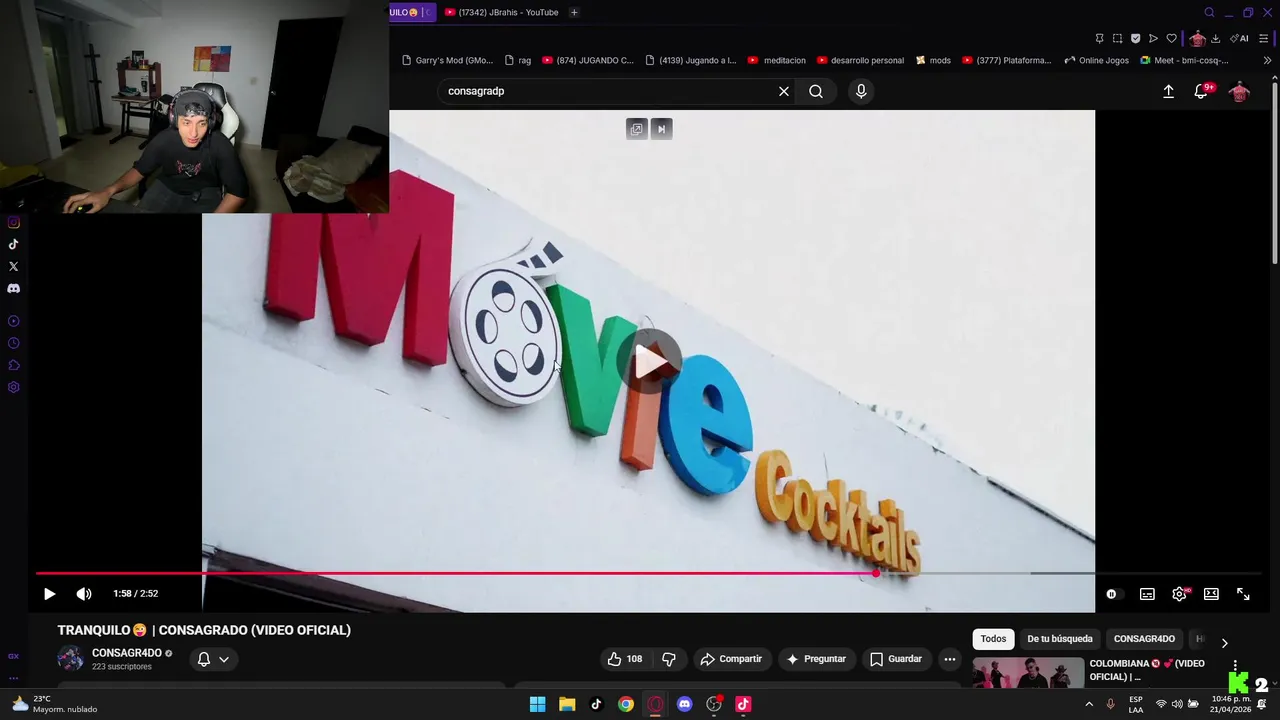Screen dimensions: 1280x720
Task: Select the De tu búsqueda chip
Action: coord(1060,639)
